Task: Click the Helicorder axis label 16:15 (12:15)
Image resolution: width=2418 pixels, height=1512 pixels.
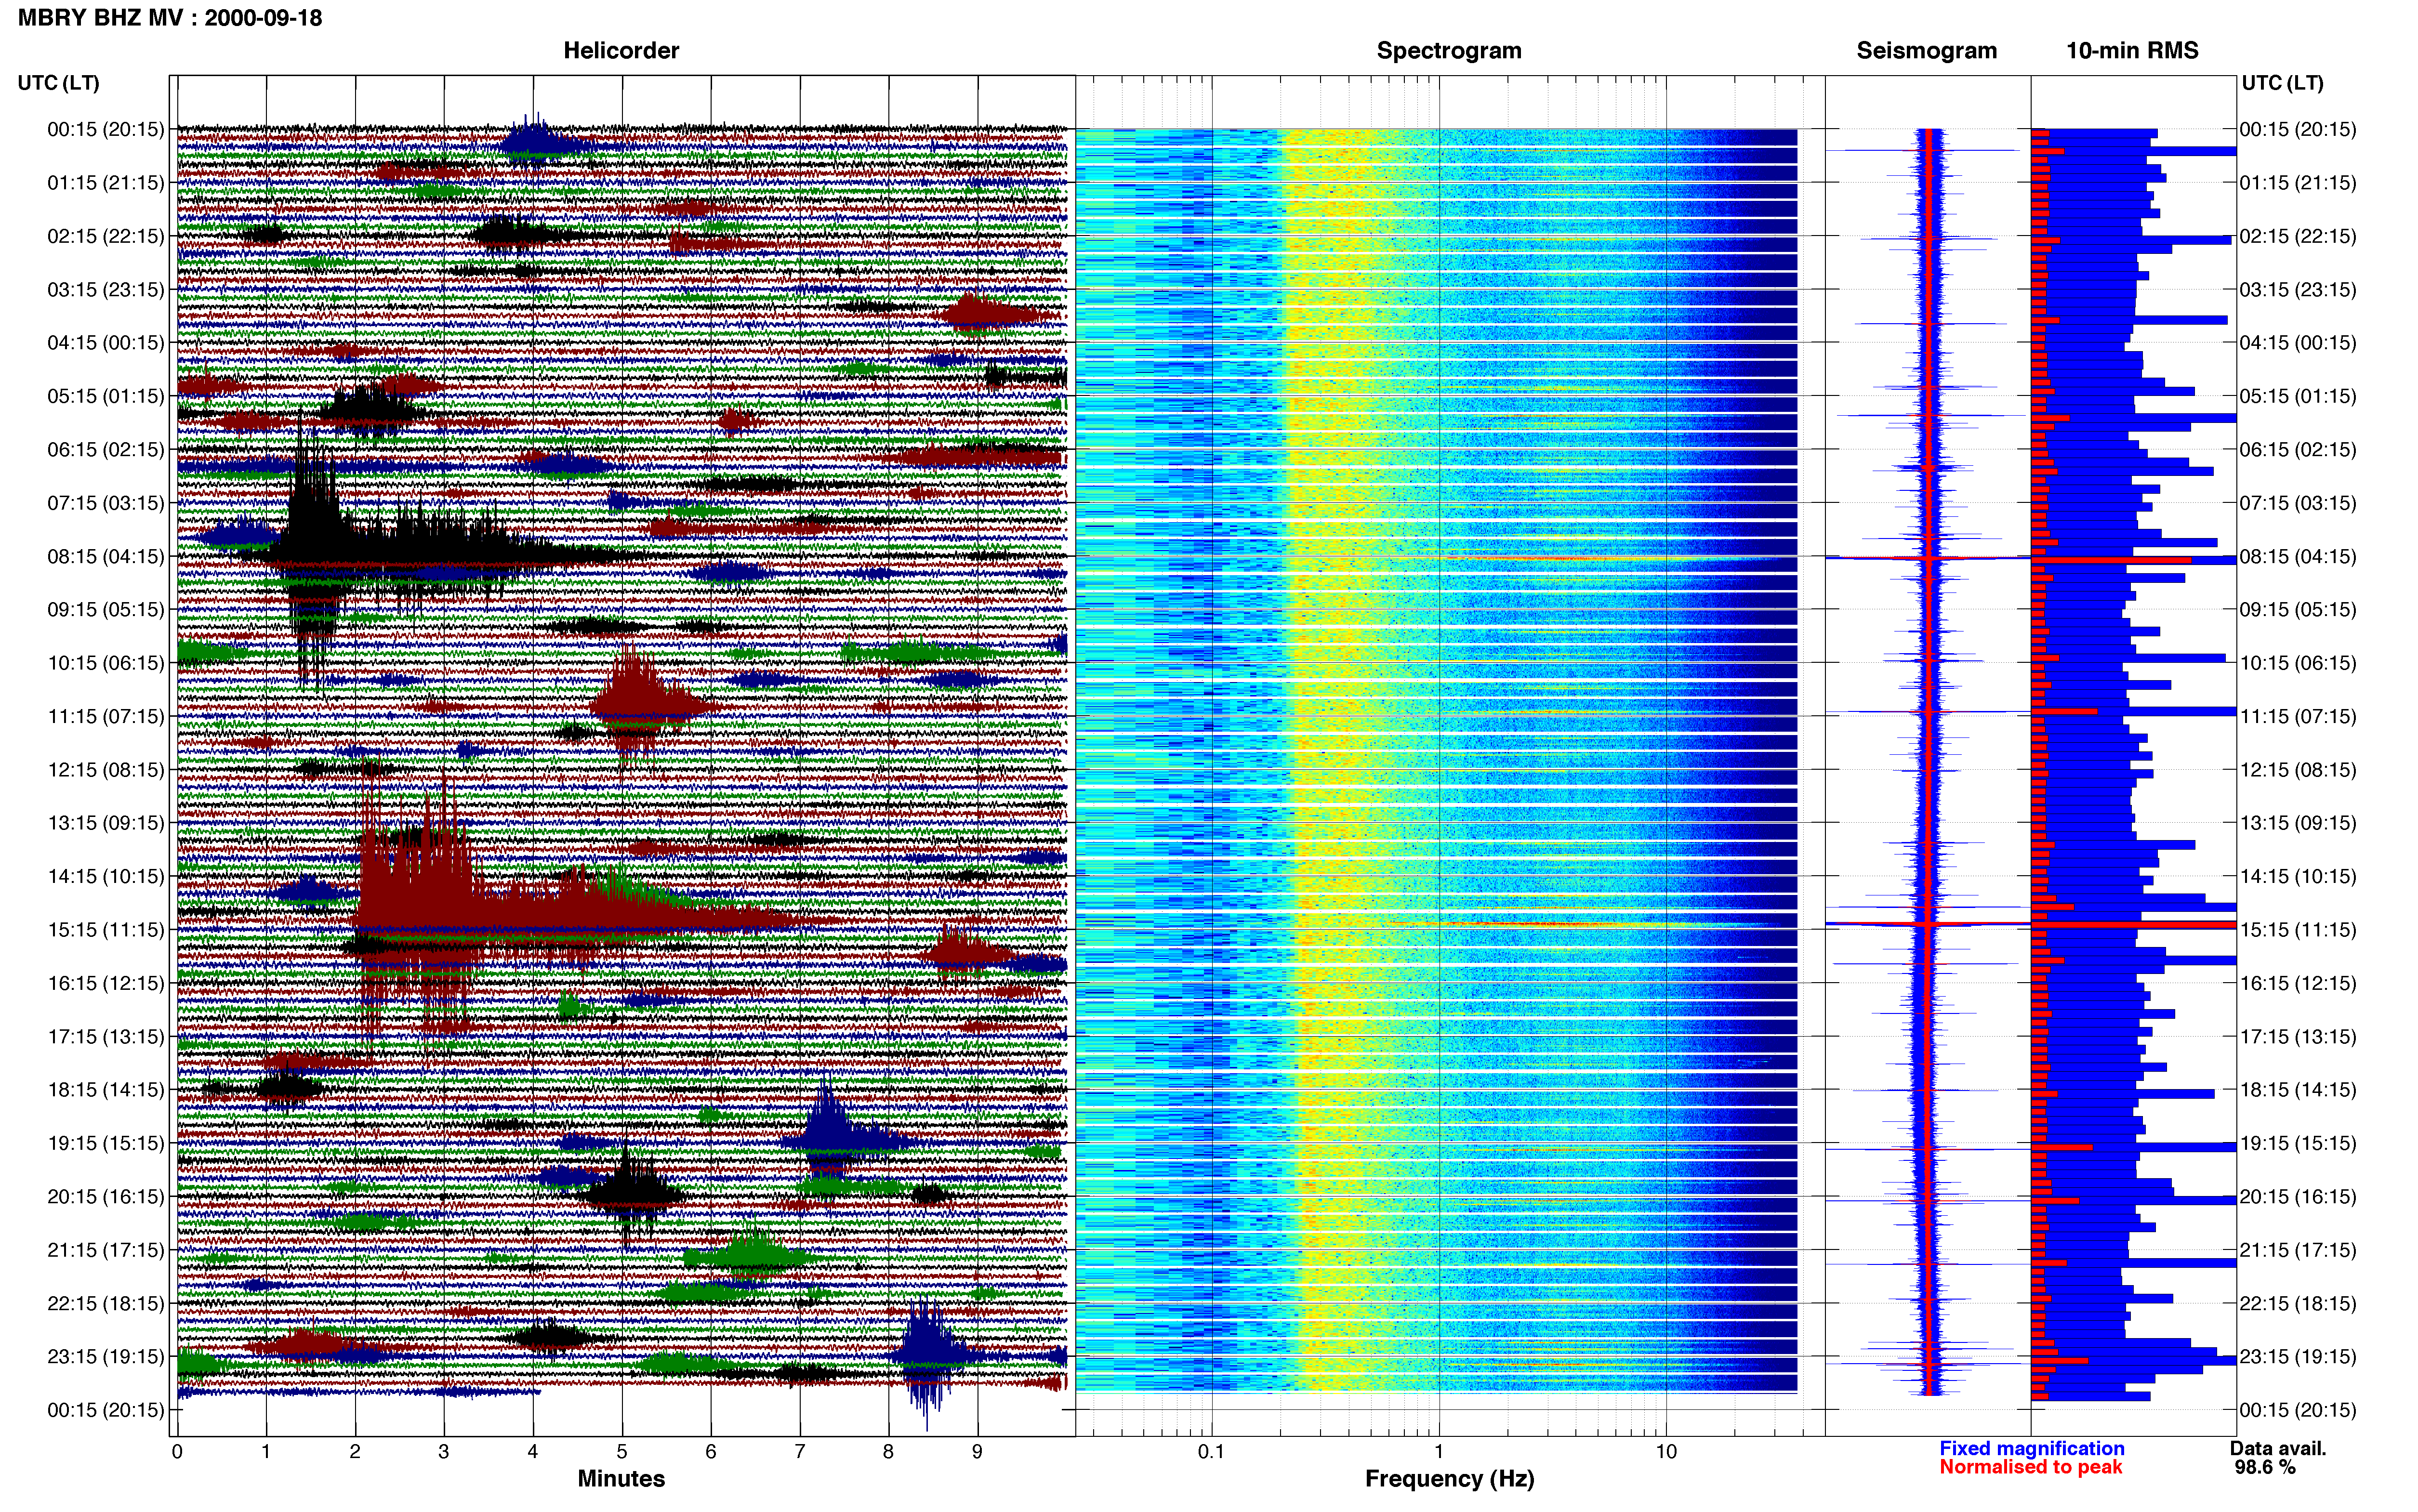Action: (106, 982)
